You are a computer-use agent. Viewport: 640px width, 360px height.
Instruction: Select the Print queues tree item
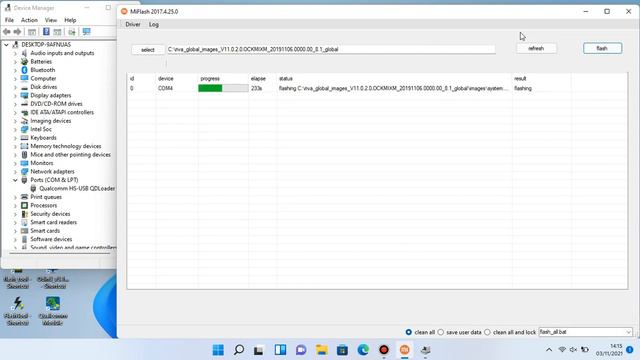pyautogui.click(x=46, y=197)
